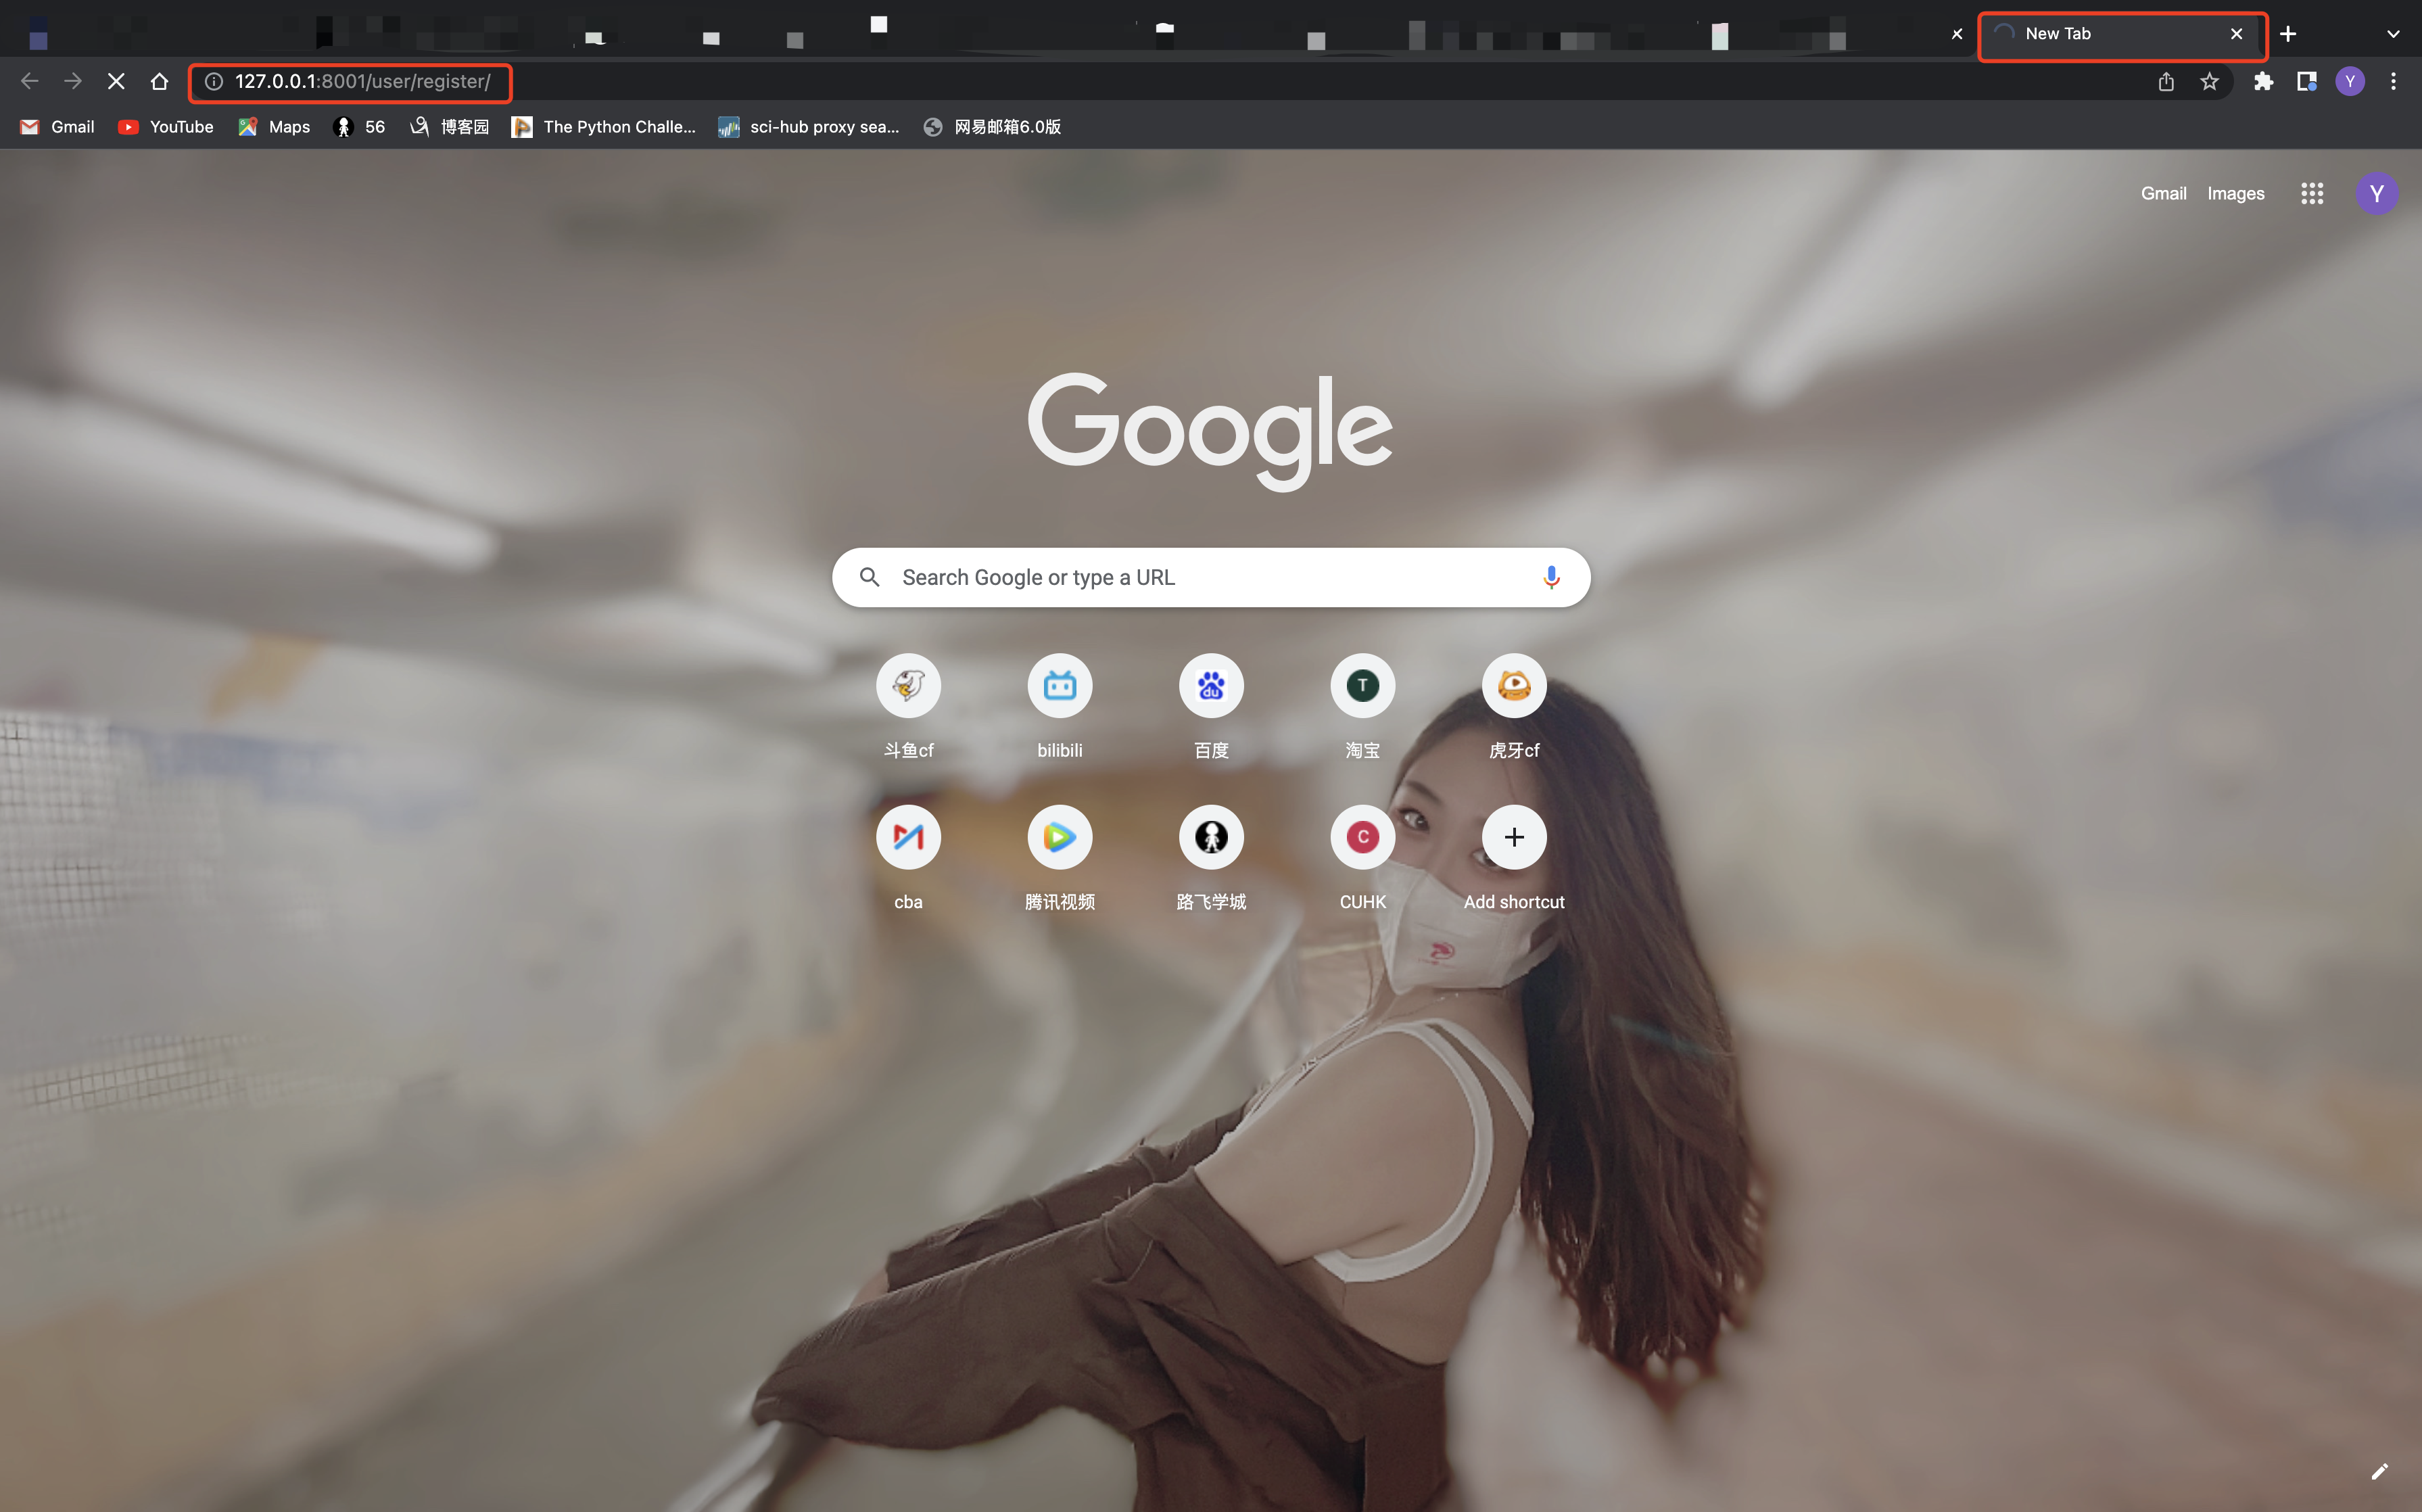Screen dimensions: 2422x1512
Task: Open the Chrome profile avatar Y in the toolbar
Action: [2350, 81]
